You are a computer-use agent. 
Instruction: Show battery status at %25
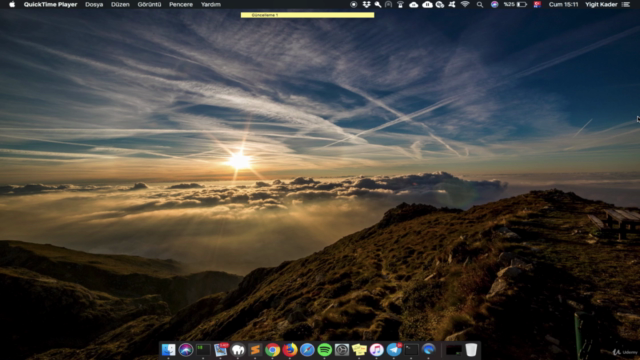[x=515, y=4]
